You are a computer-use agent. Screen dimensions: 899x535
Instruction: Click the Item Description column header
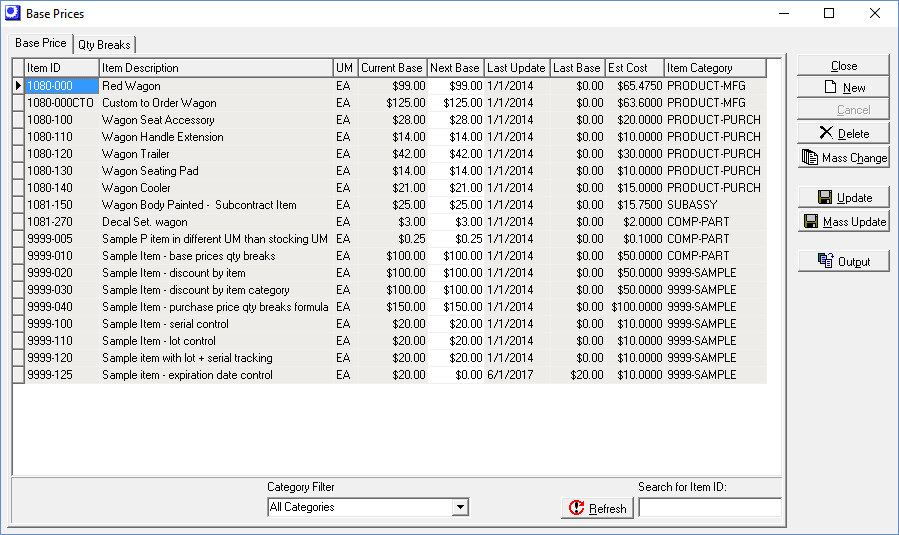(216, 68)
